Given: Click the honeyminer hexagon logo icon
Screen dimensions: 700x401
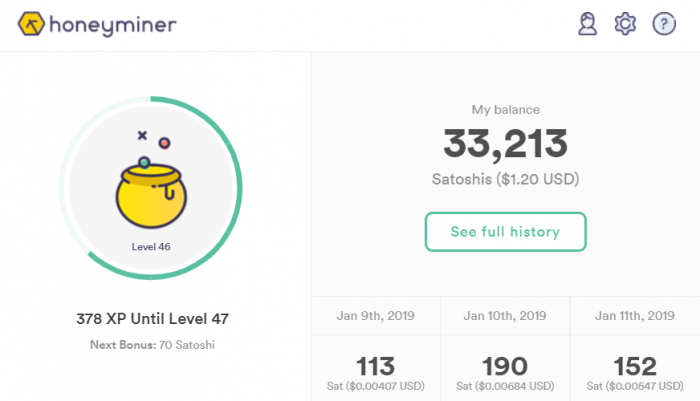Looking at the screenshot, I should click(31, 24).
